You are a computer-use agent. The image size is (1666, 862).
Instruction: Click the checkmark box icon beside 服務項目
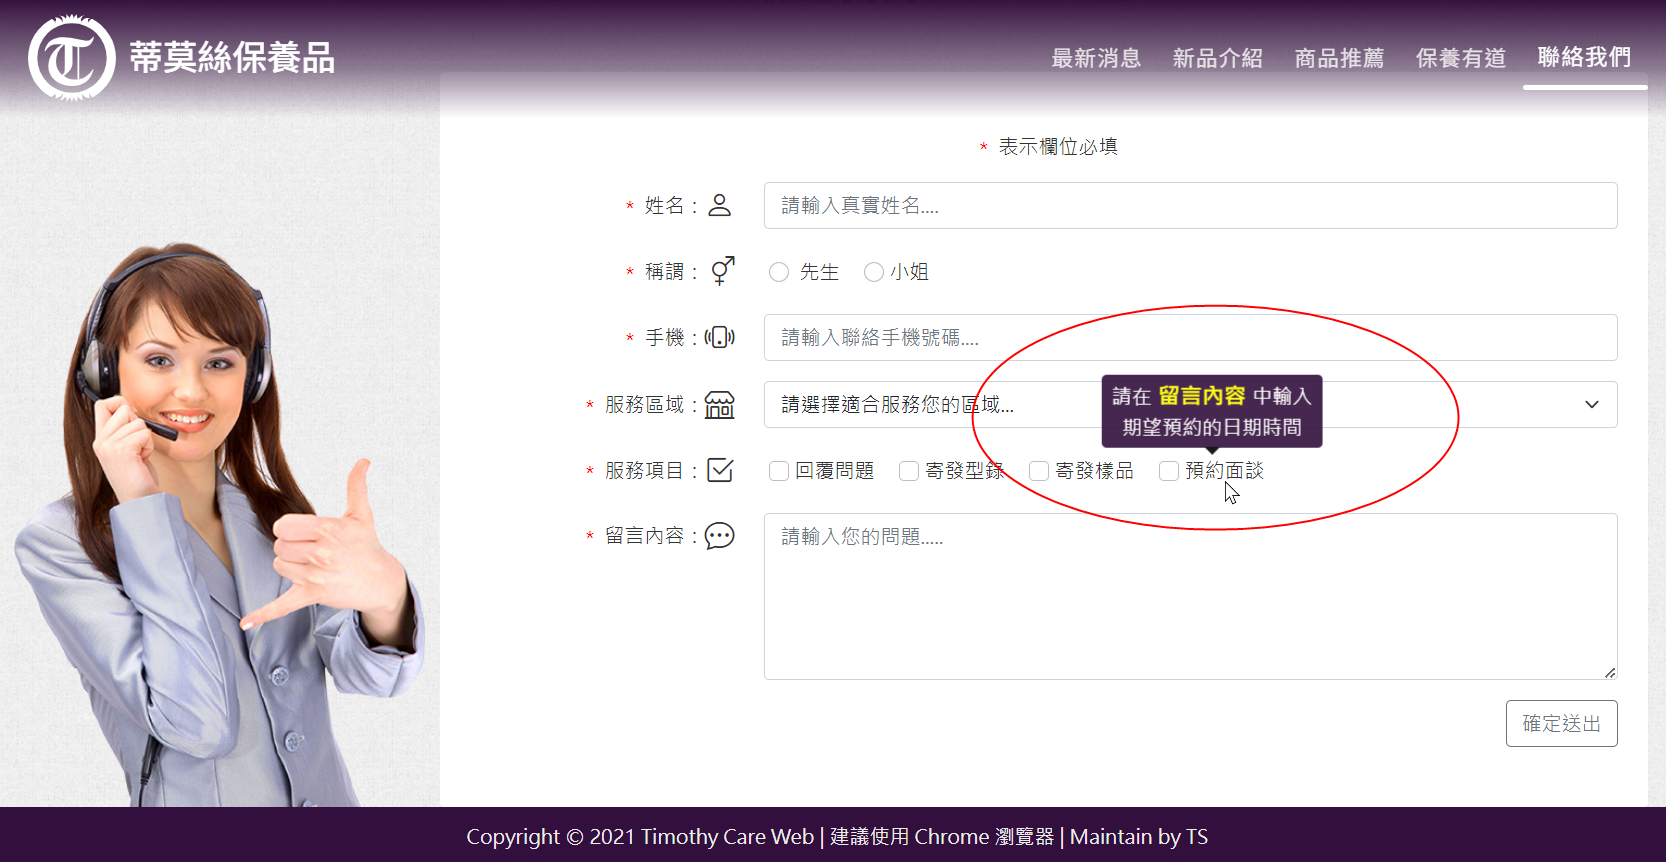719,470
